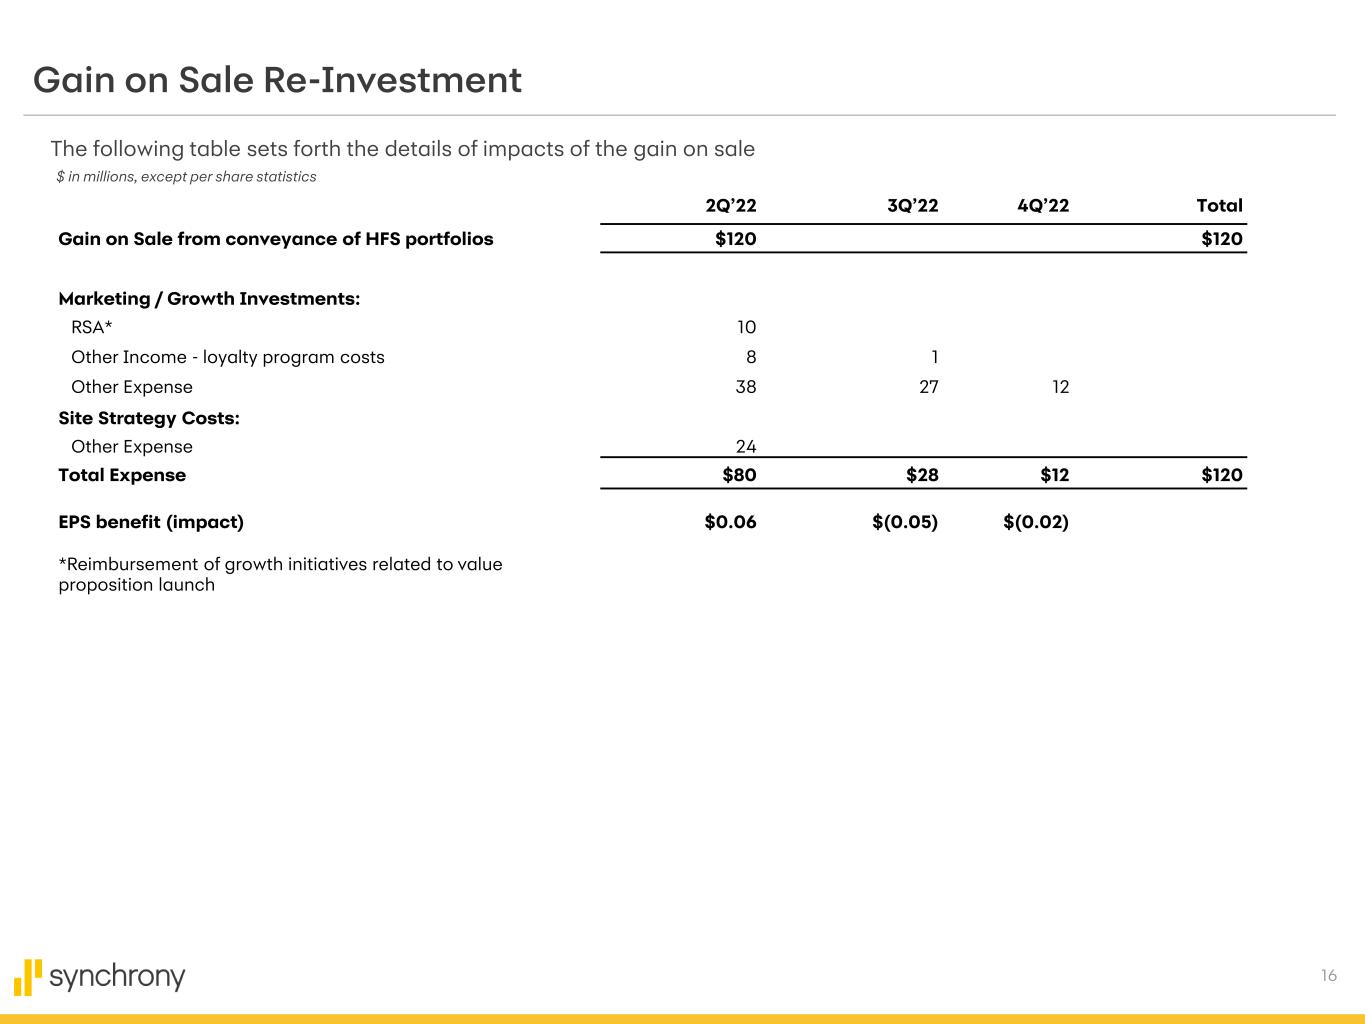The width and height of the screenshot is (1365, 1024).
Task: Click the reimbursement footnote text
Action: [280, 574]
